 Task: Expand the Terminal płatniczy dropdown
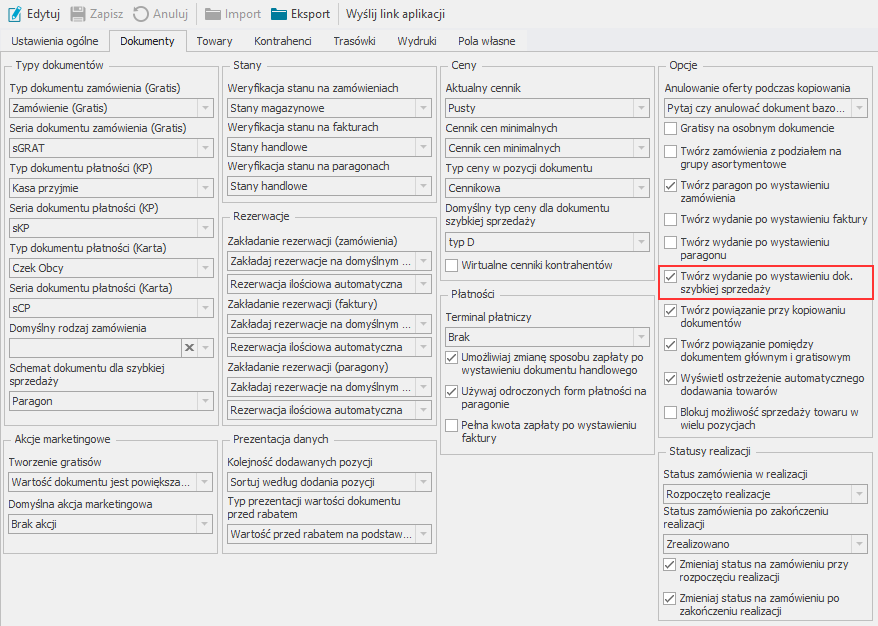pyautogui.click(x=641, y=337)
